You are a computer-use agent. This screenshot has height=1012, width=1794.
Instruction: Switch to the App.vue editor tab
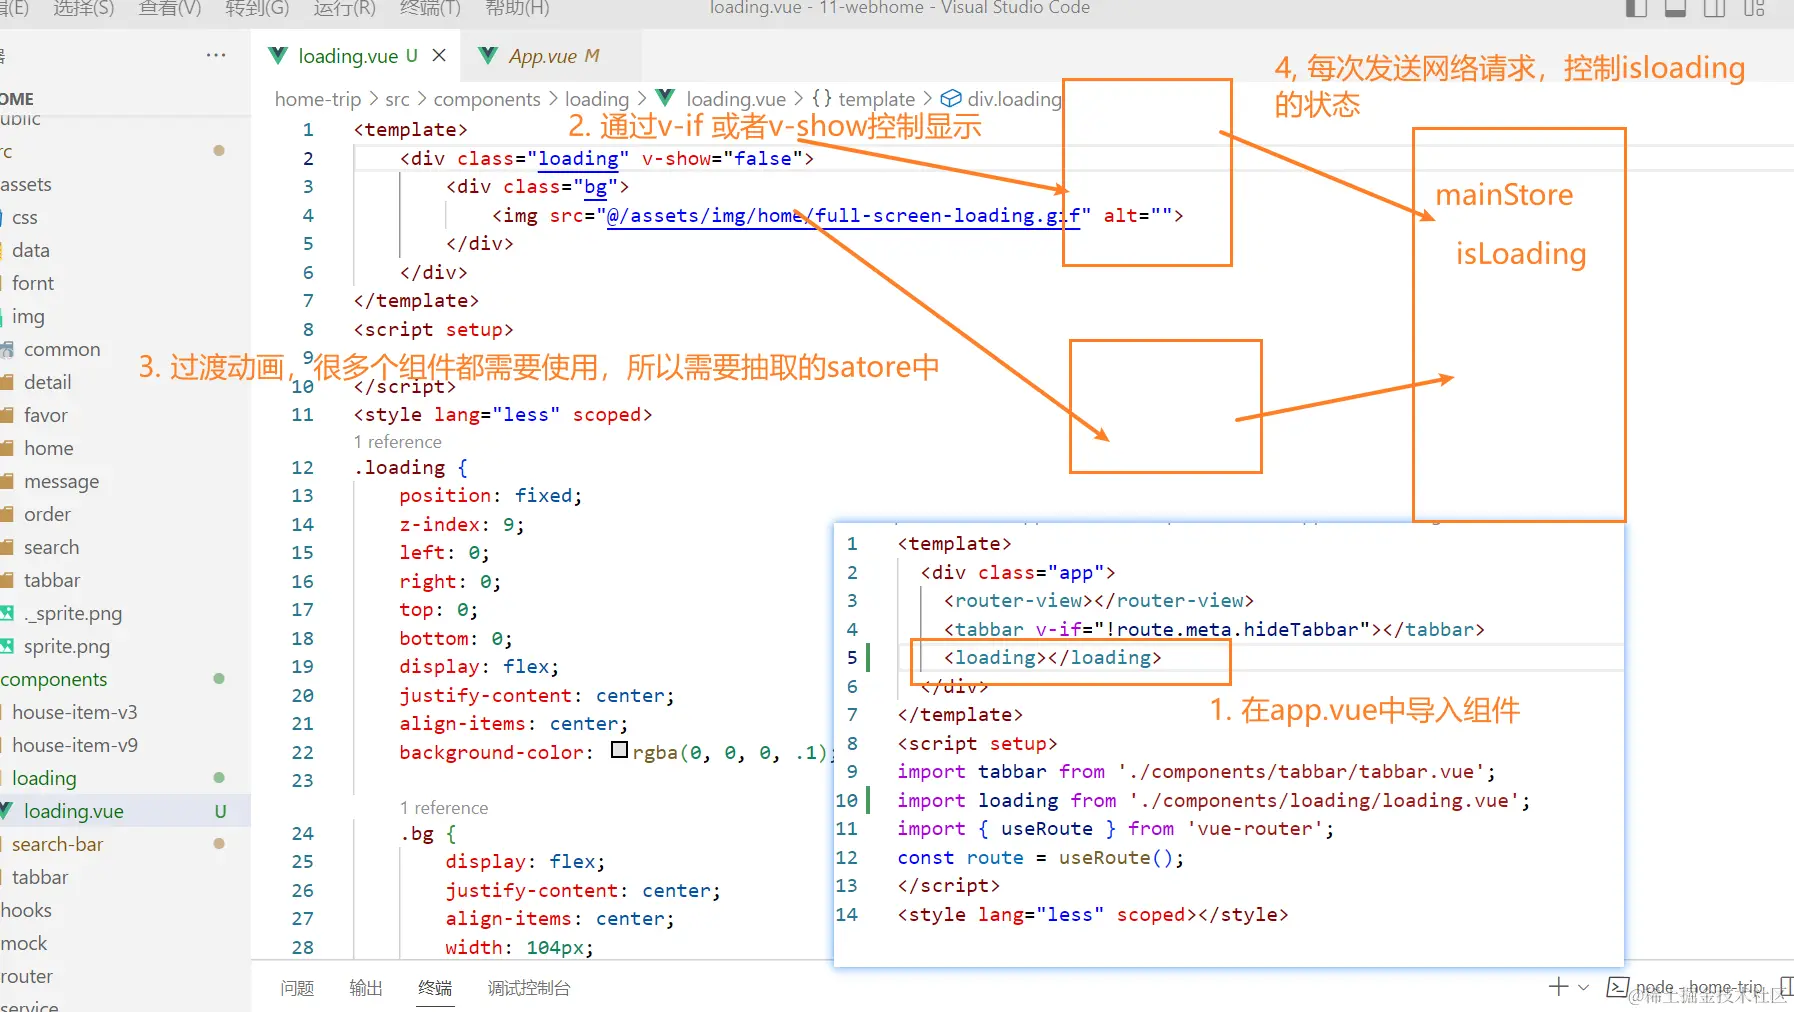[x=549, y=56]
